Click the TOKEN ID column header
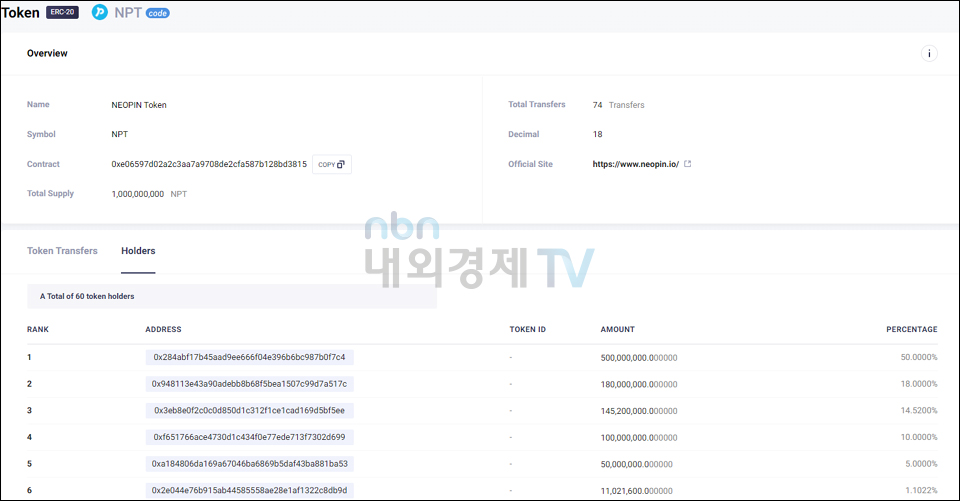Viewport: 960px width, 501px height. tap(528, 330)
